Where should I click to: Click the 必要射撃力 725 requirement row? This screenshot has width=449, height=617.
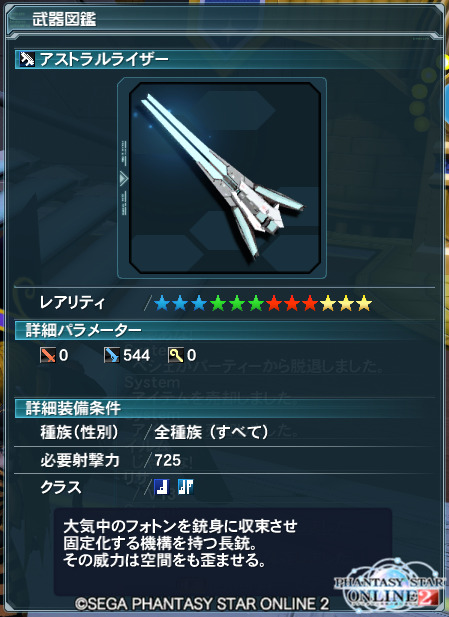225,460
